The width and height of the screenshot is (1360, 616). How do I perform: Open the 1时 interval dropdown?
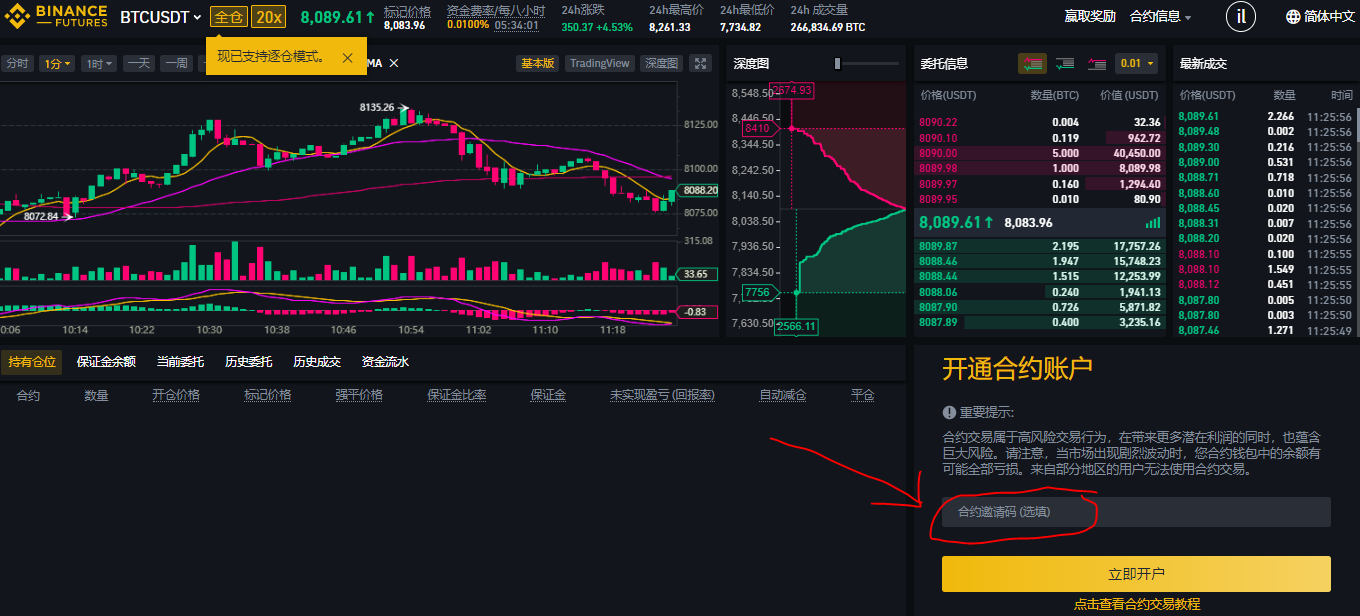click(x=99, y=63)
